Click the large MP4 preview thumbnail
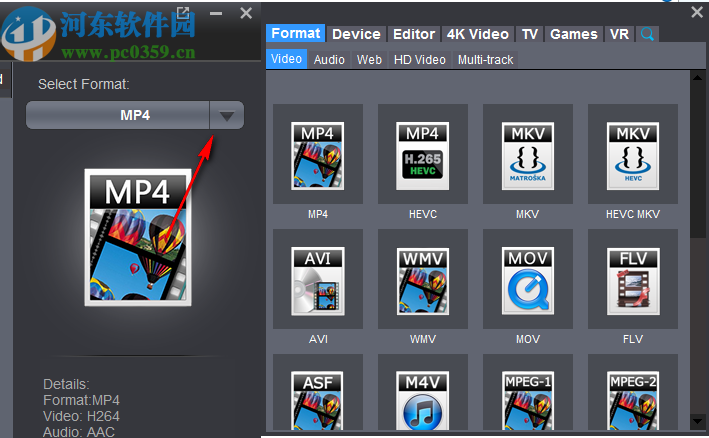The height and width of the screenshot is (438, 709). tap(138, 237)
